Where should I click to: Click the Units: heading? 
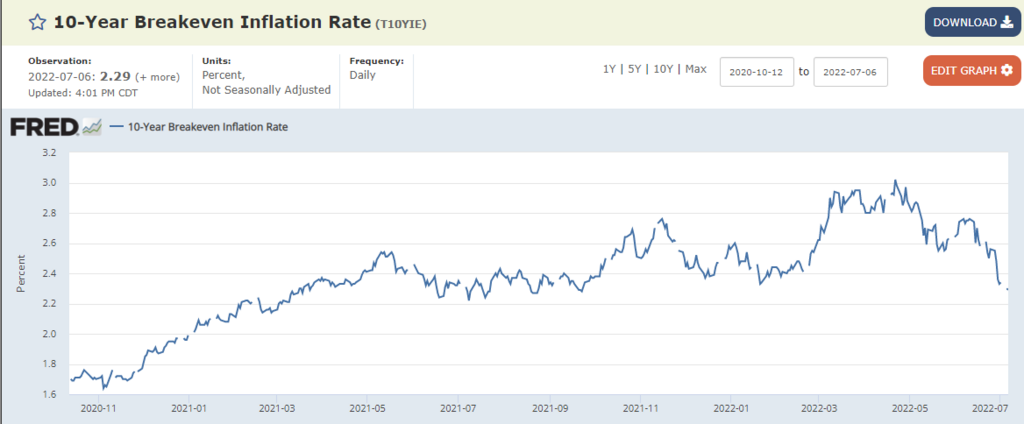[216, 61]
